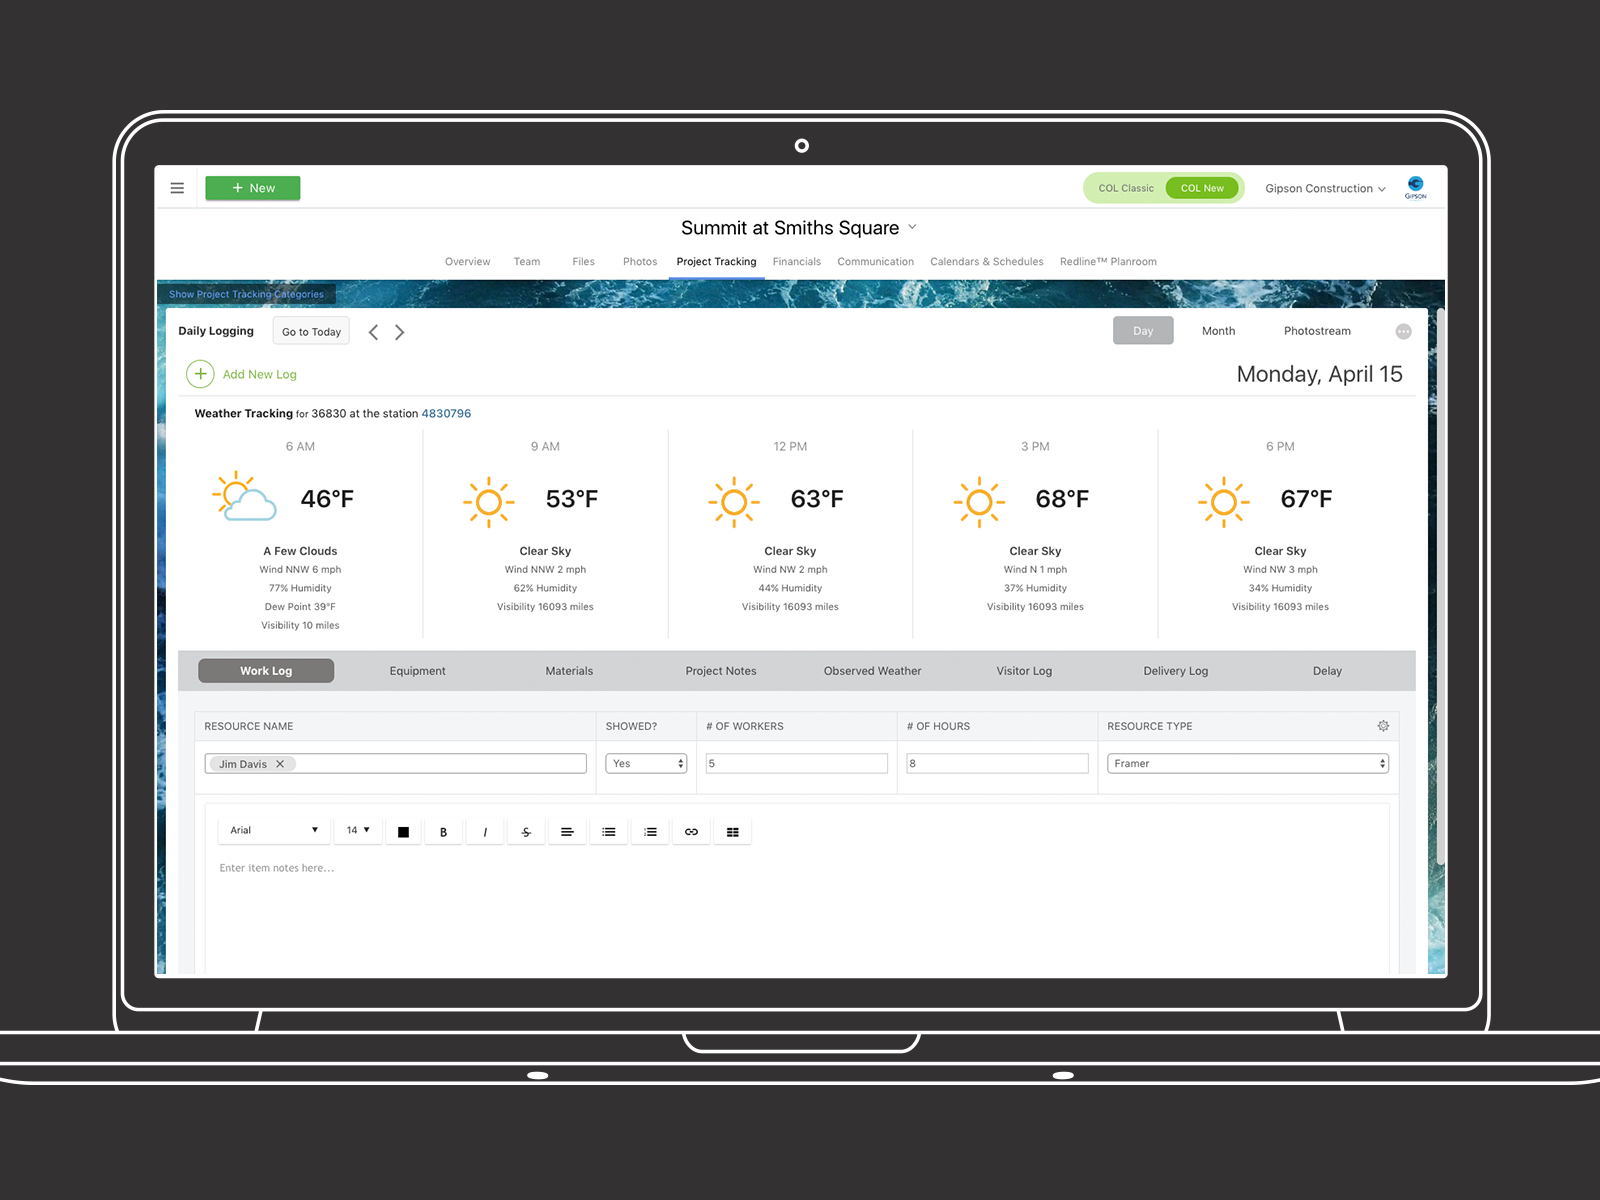Toggle italic formatting
Image resolution: width=1600 pixels, height=1200 pixels.
tap(485, 832)
